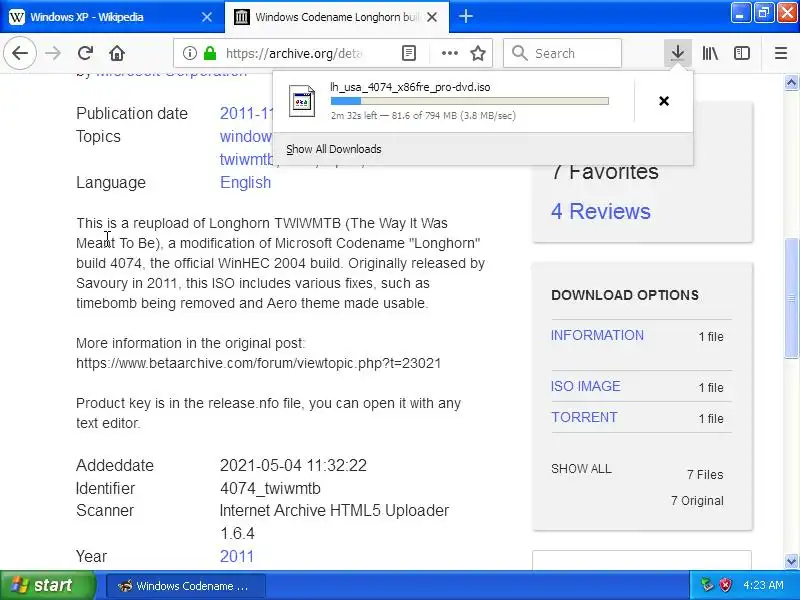
Task: Toggle reader view in address bar
Action: click(409, 53)
